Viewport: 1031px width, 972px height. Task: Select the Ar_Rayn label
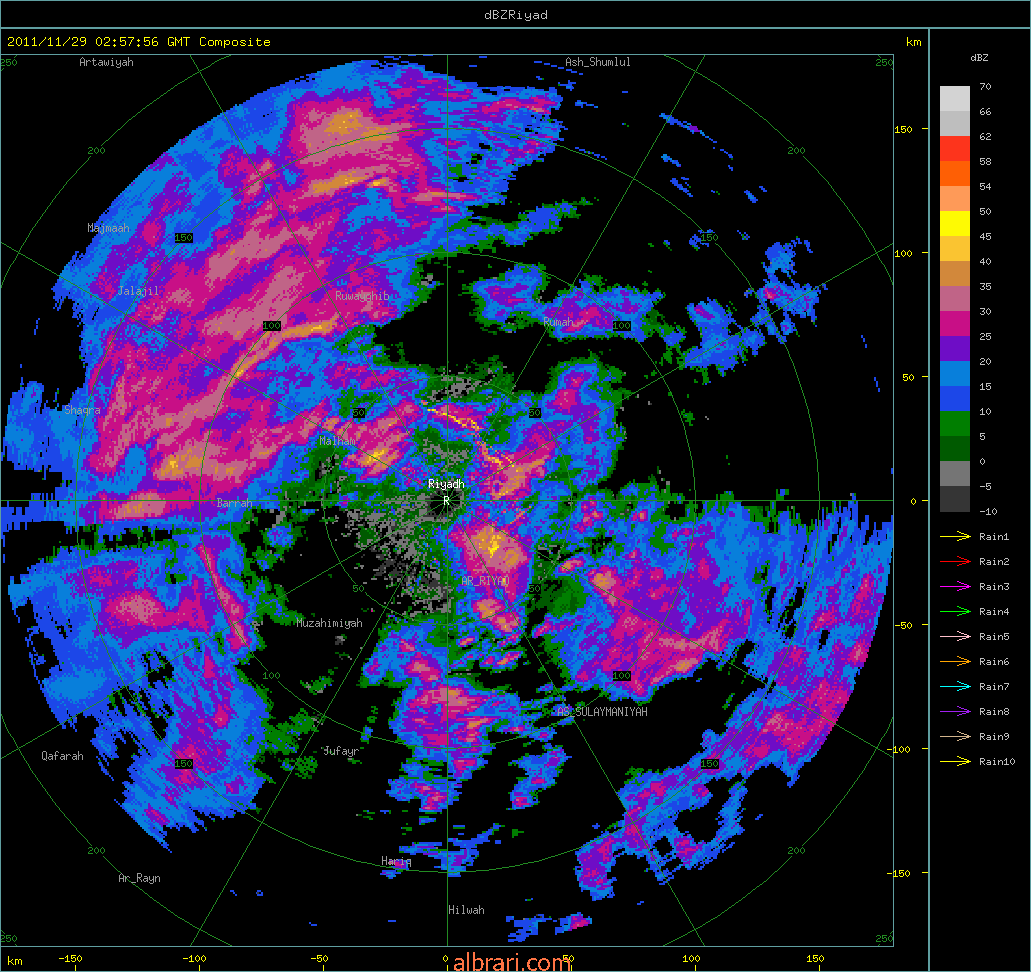[139, 878]
